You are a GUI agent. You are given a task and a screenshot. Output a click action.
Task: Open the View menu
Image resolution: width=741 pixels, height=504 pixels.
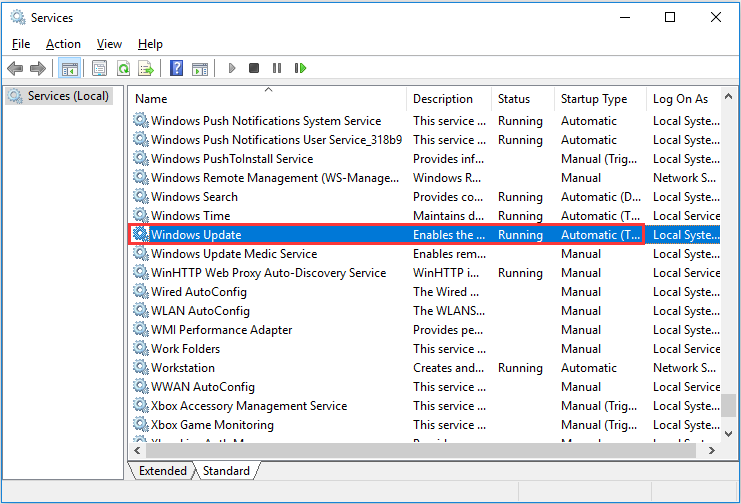click(x=109, y=44)
